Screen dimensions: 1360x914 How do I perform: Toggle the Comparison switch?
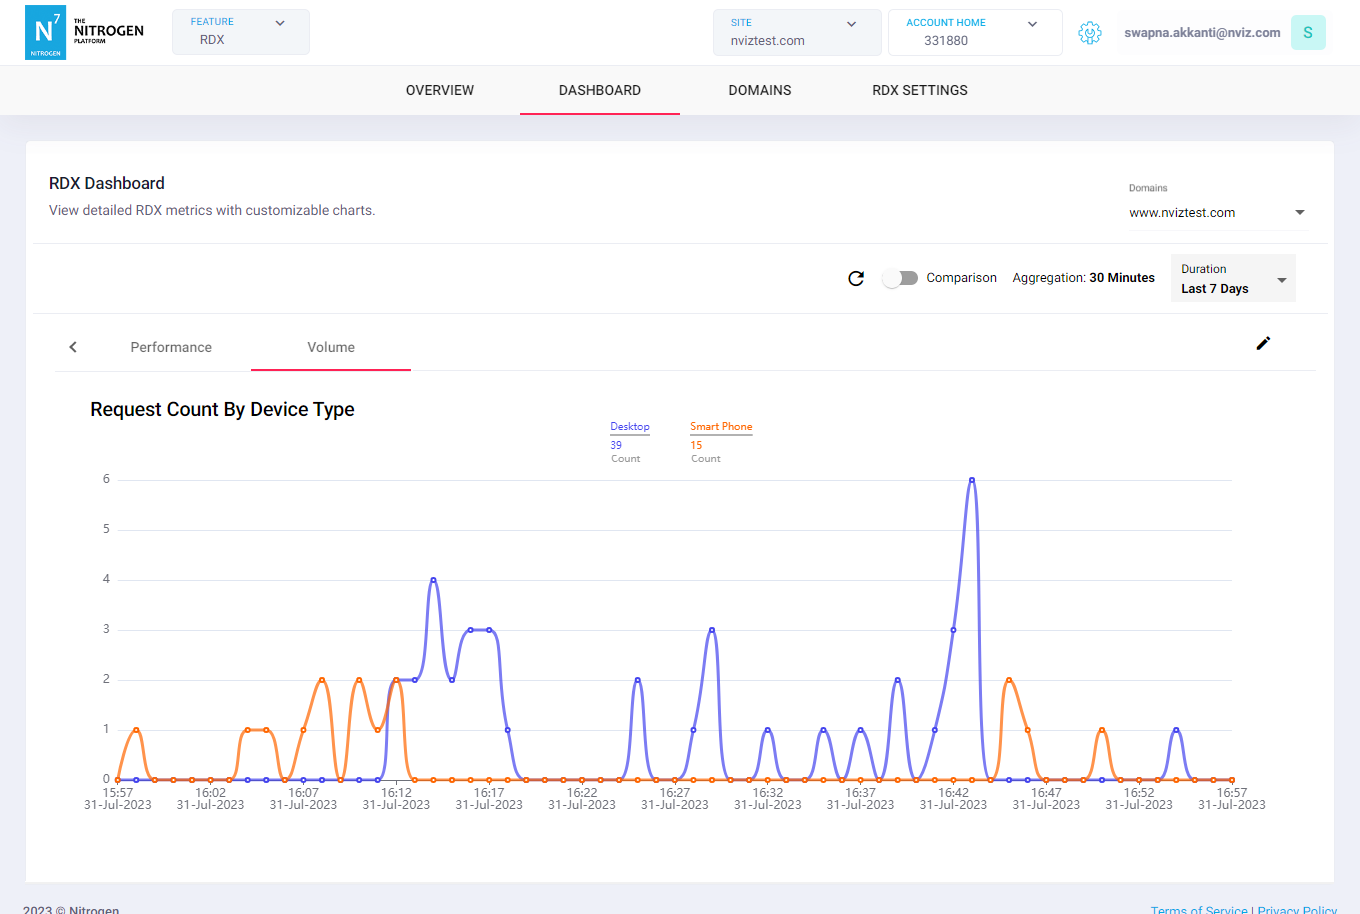900,278
